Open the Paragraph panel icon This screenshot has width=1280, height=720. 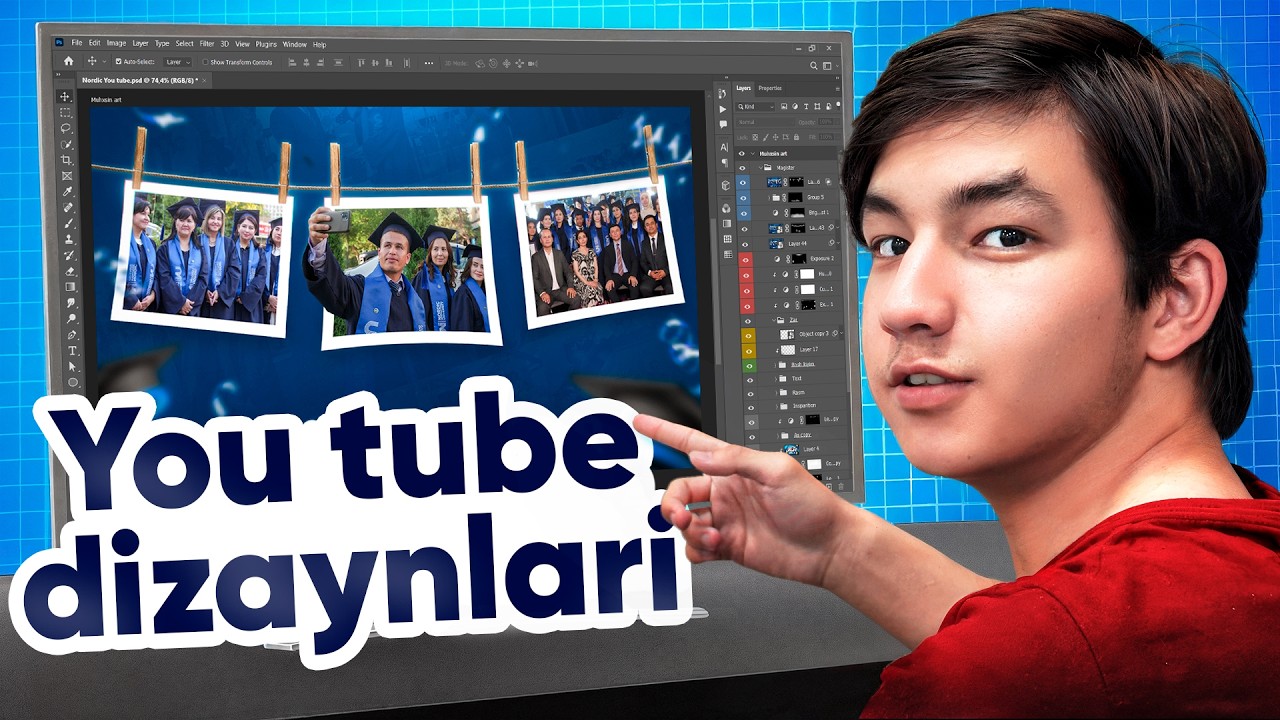pyautogui.click(x=724, y=162)
